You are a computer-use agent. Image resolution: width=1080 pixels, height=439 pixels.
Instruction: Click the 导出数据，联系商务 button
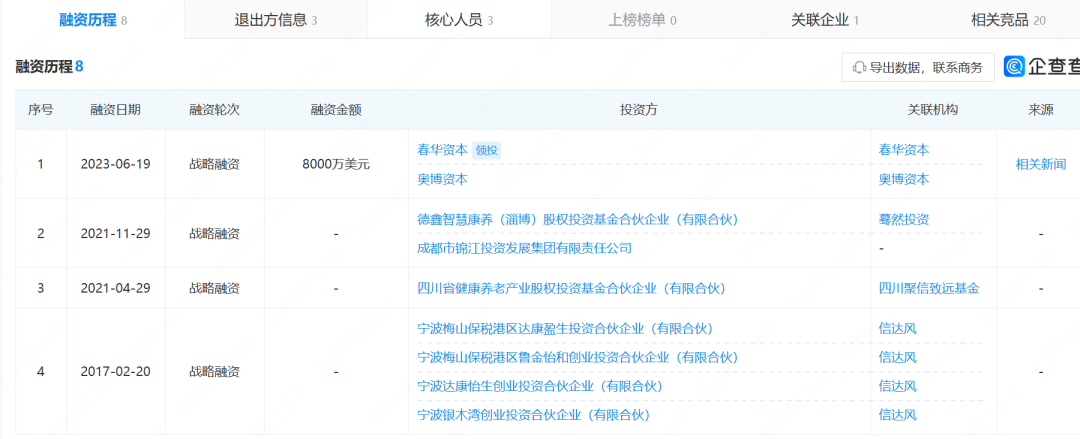coord(917,67)
